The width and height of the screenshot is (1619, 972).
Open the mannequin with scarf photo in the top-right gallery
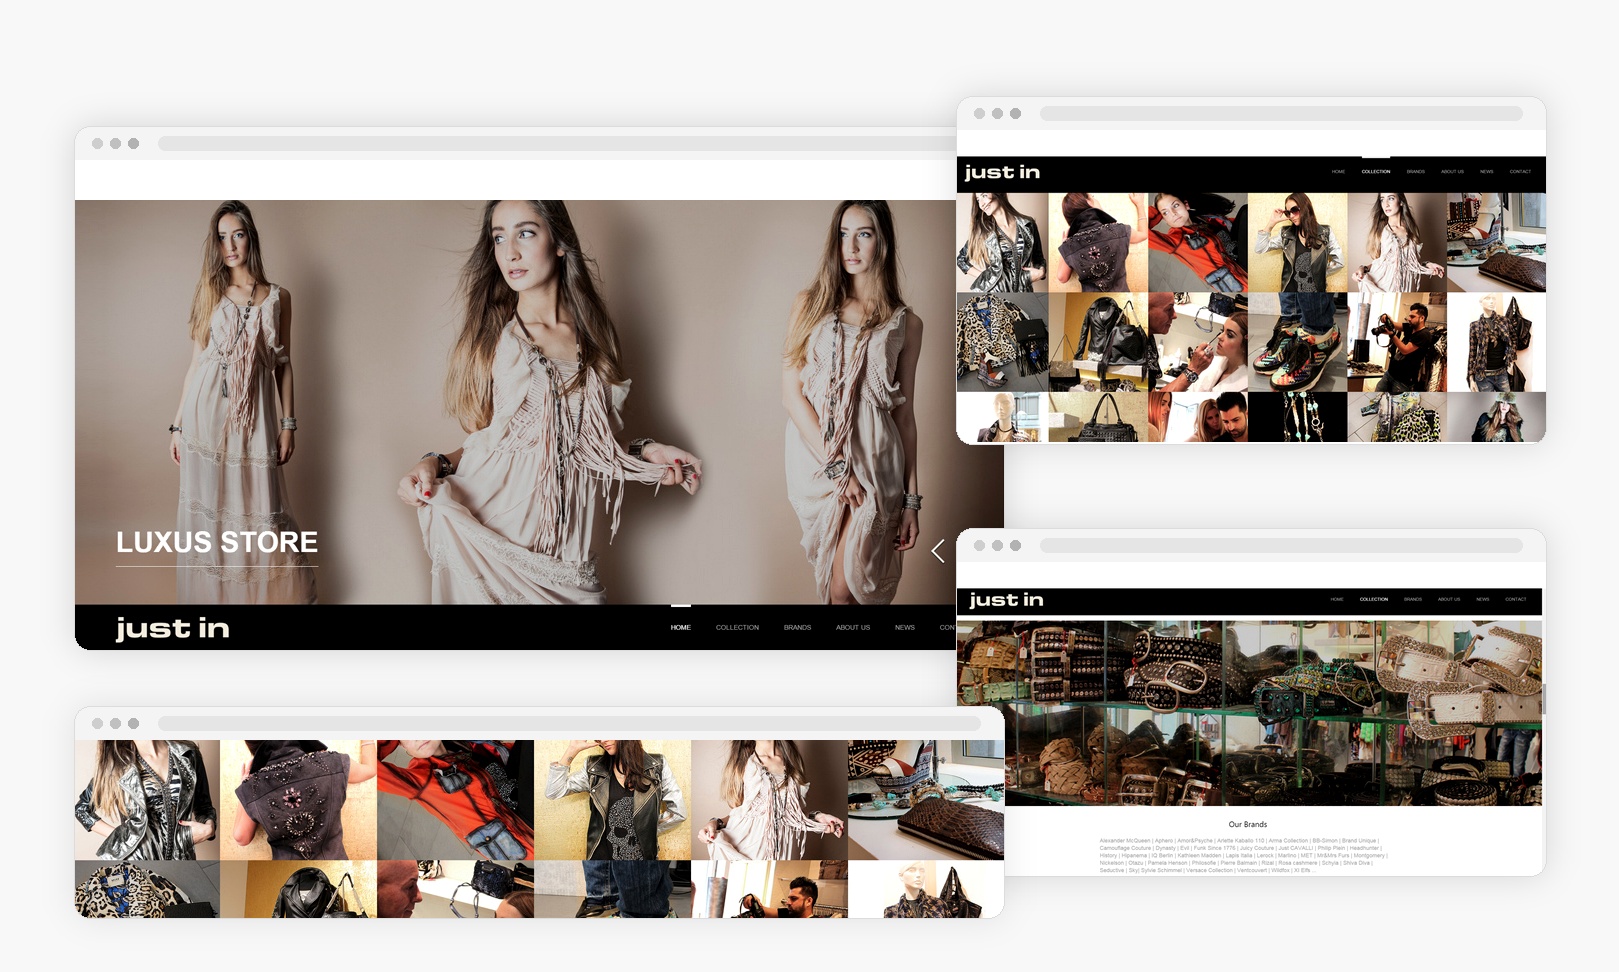(1496, 342)
